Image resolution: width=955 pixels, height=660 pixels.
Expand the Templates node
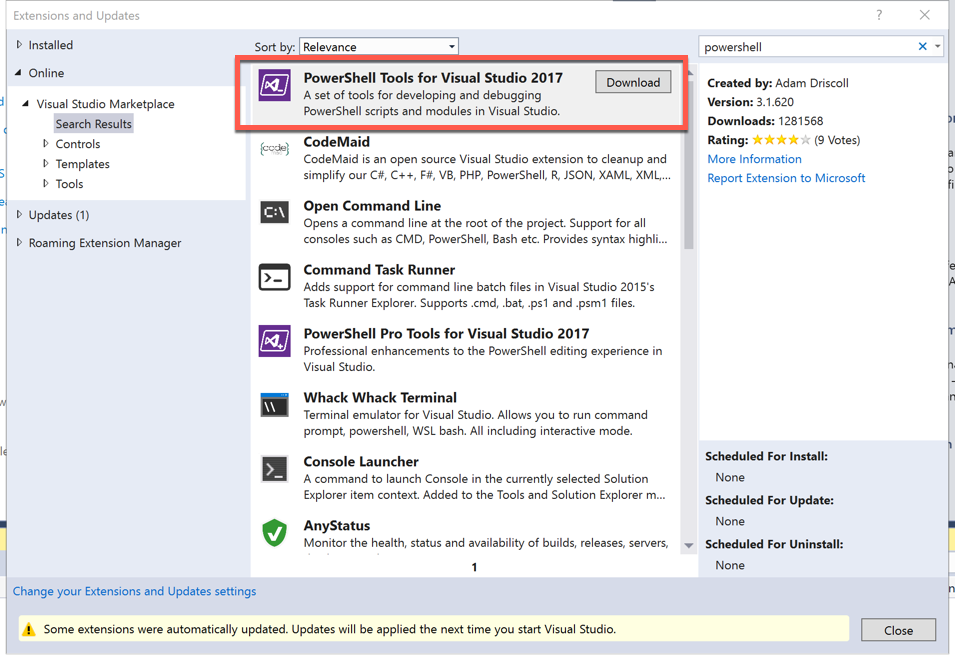pos(46,164)
